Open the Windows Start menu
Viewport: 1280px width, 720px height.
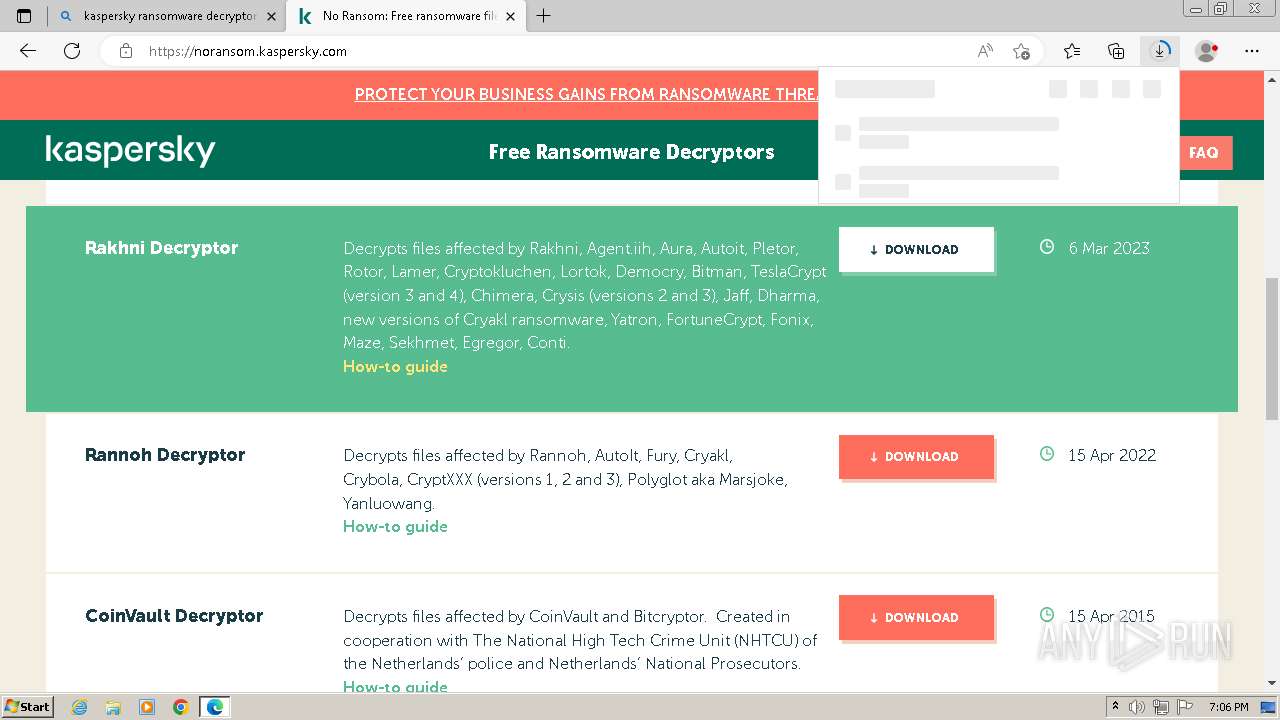click(27, 707)
